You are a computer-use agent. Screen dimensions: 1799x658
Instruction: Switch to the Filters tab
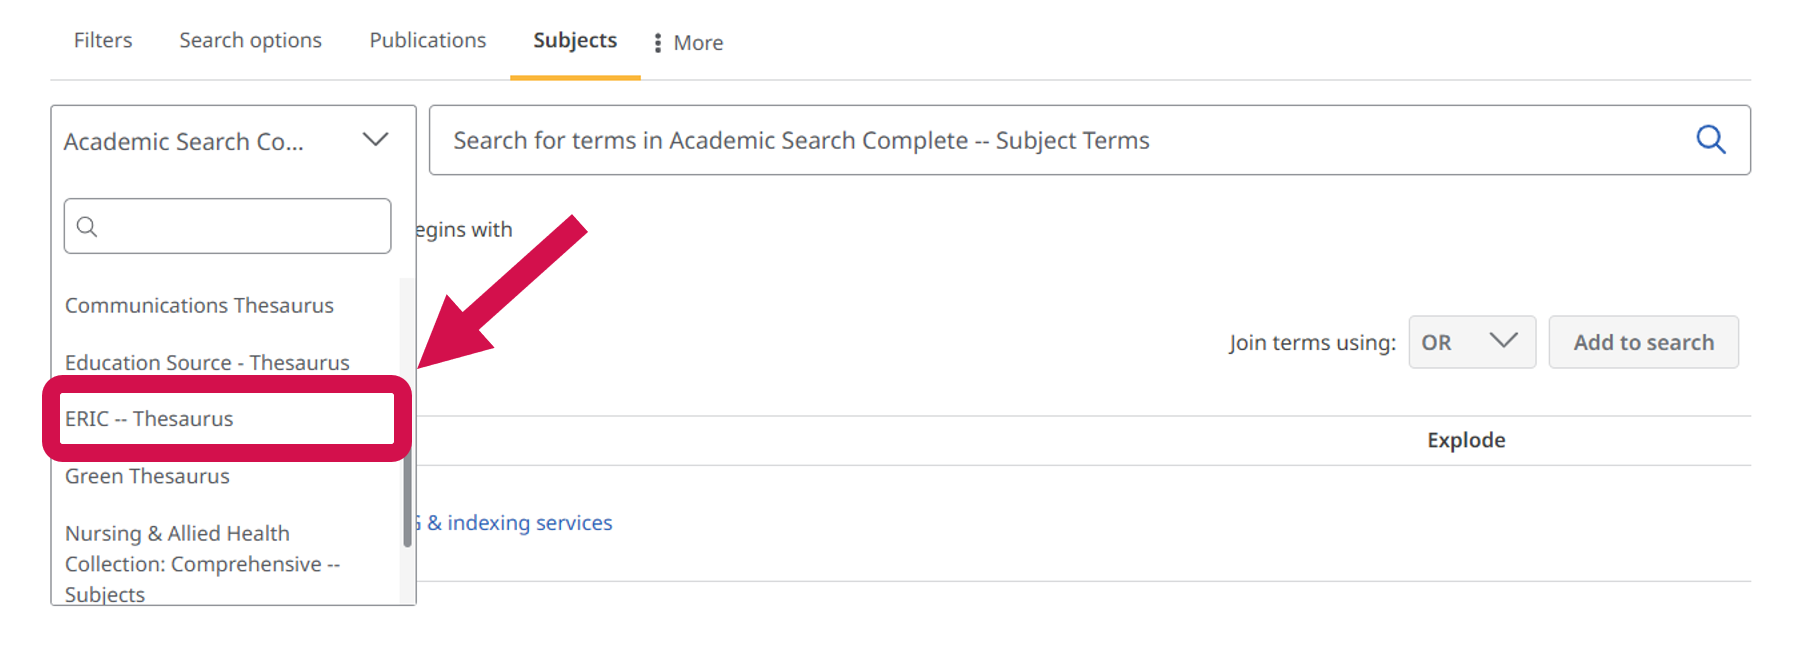103,41
